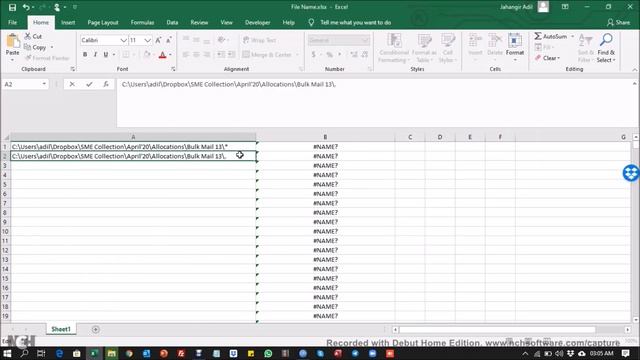Click the Dropbox badge icon
Image resolution: width=640 pixels, height=360 pixels.
[631, 173]
